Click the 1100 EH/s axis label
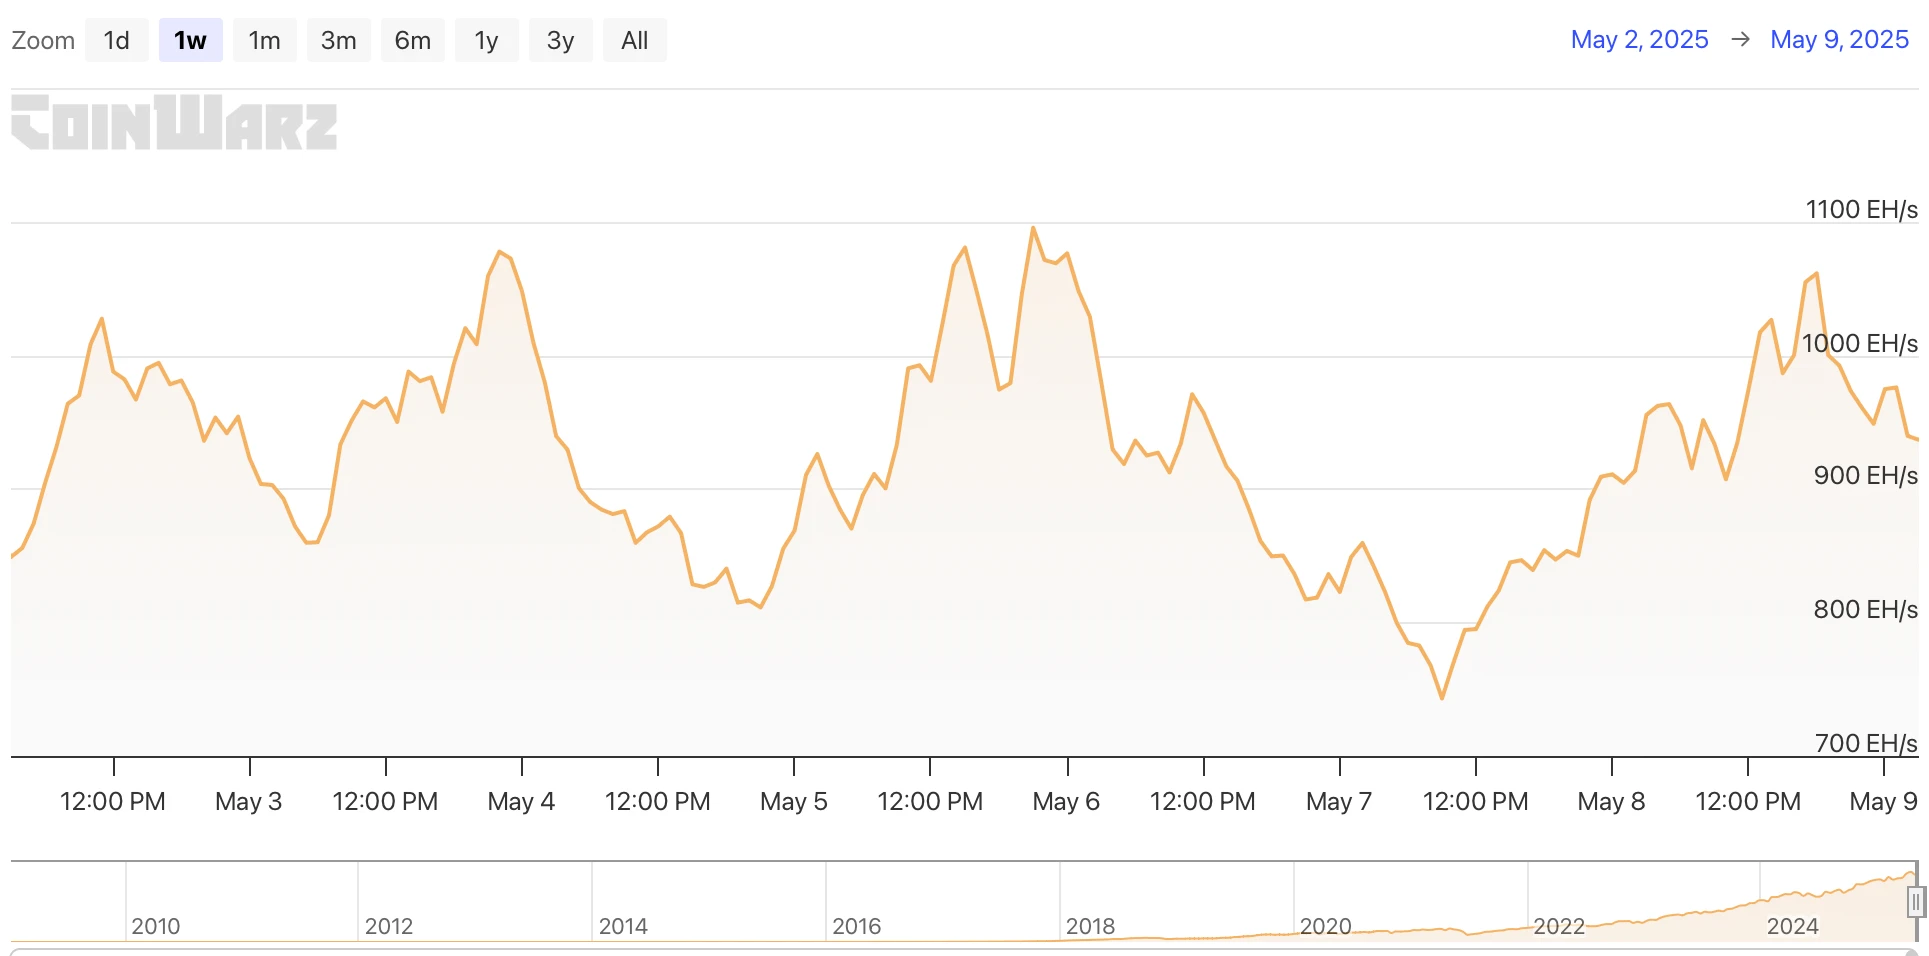The image size is (1929, 956). pos(1861,209)
